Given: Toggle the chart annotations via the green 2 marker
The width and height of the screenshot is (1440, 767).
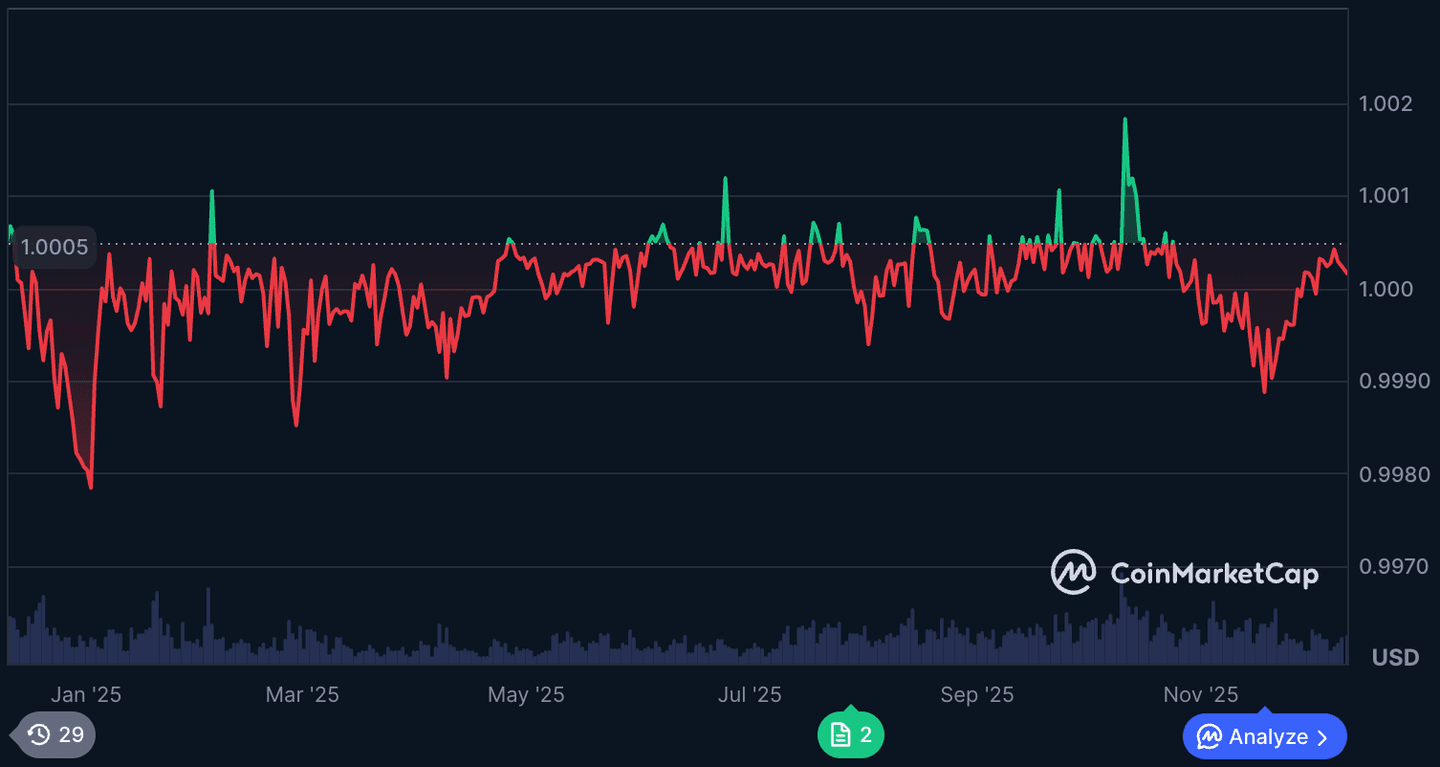Looking at the screenshot, I should tap(850, 734).
